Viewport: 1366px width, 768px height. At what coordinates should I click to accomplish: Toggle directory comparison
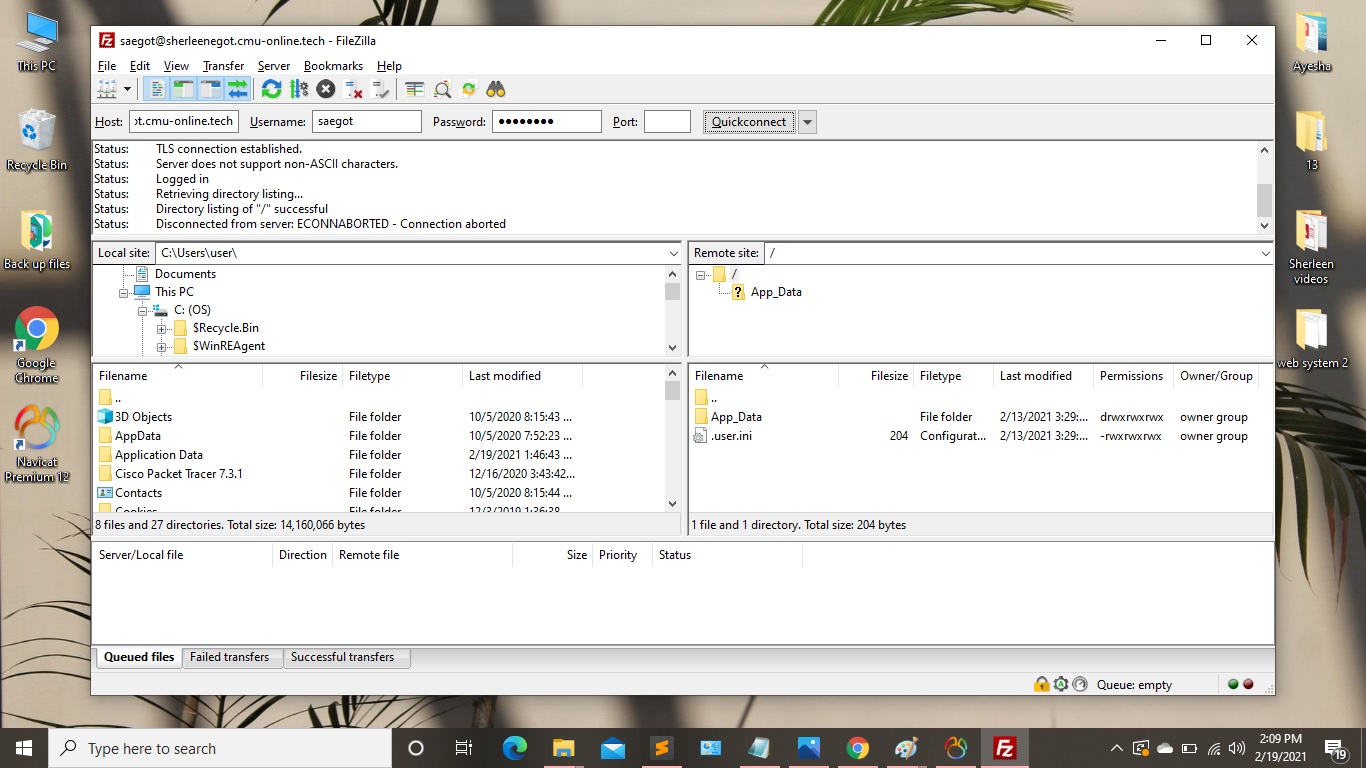point(442,90)
